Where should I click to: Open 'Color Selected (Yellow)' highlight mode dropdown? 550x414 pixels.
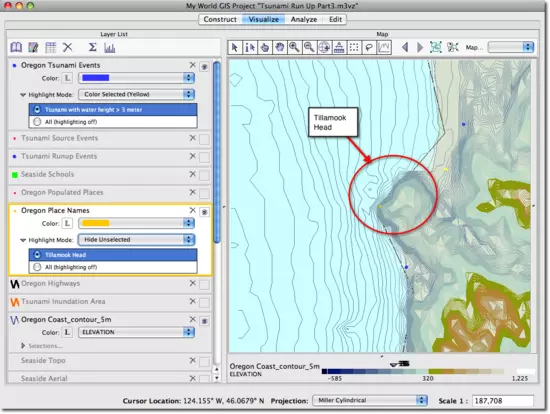click(x=136, y=94)
